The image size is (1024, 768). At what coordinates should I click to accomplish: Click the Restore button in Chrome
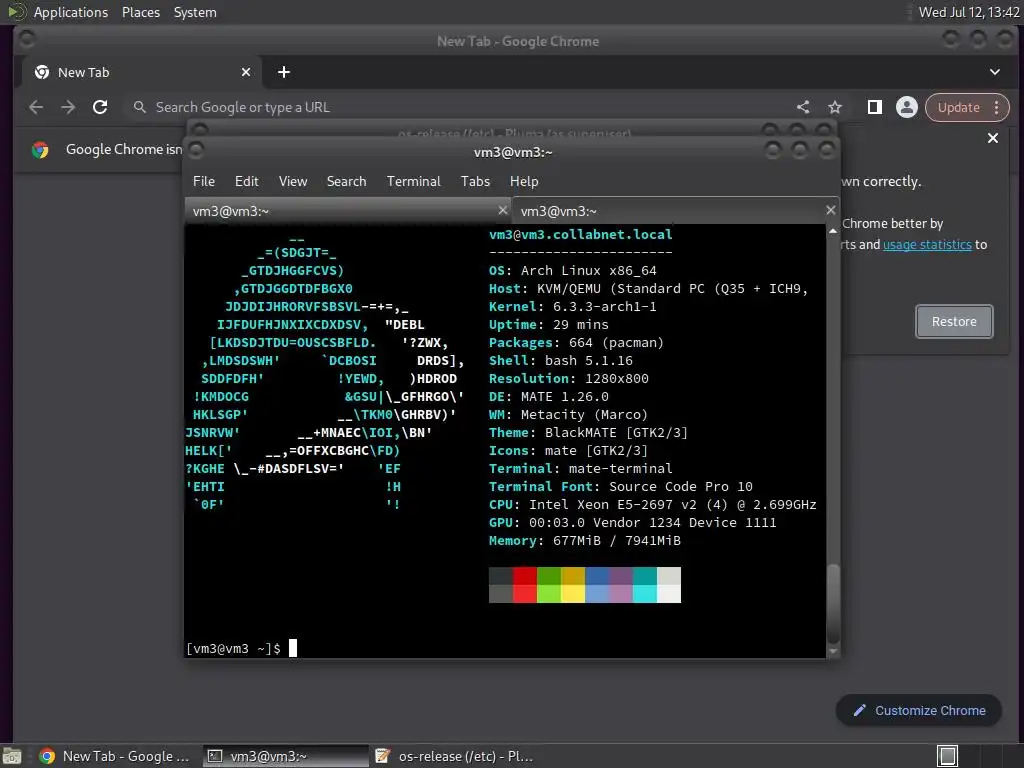[x=954, y=321]
